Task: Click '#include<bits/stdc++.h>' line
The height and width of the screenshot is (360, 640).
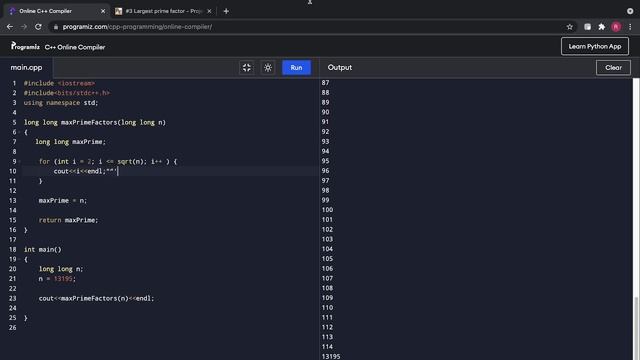Action: (x=67, y=93)
